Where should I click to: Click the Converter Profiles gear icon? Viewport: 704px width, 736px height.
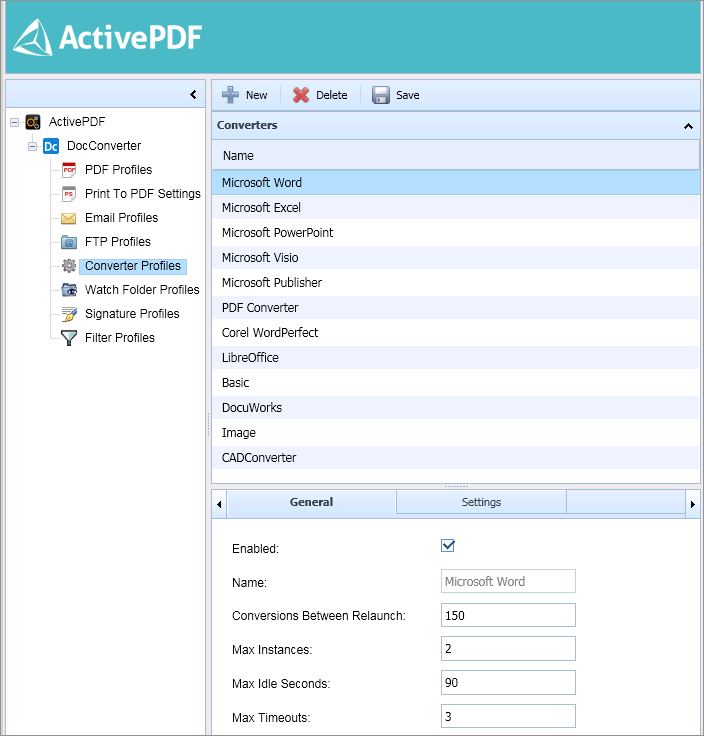click(x=69, y=266)
